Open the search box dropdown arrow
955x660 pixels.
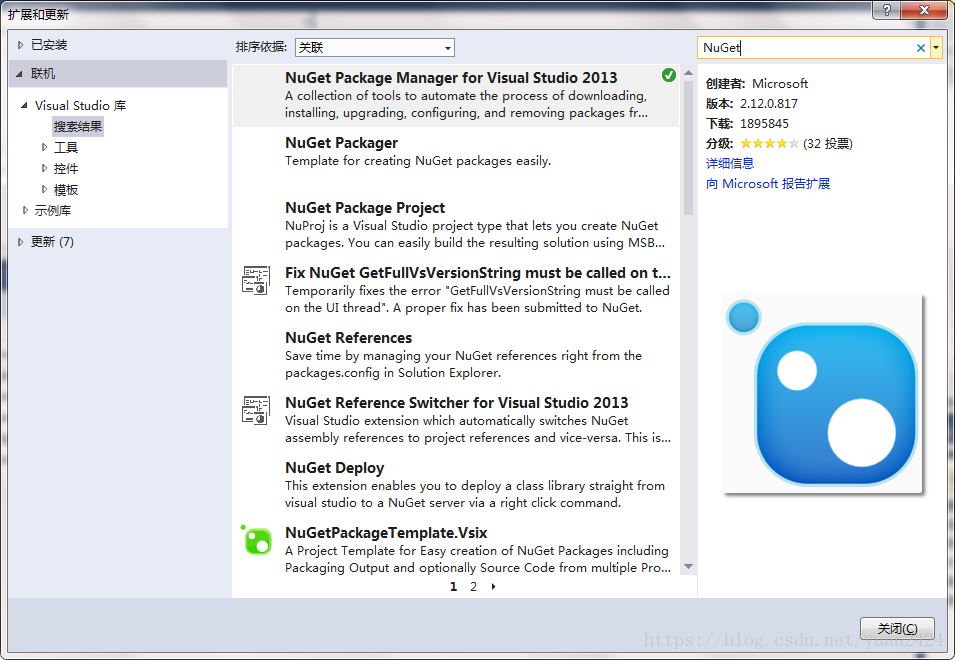[936, 47]
